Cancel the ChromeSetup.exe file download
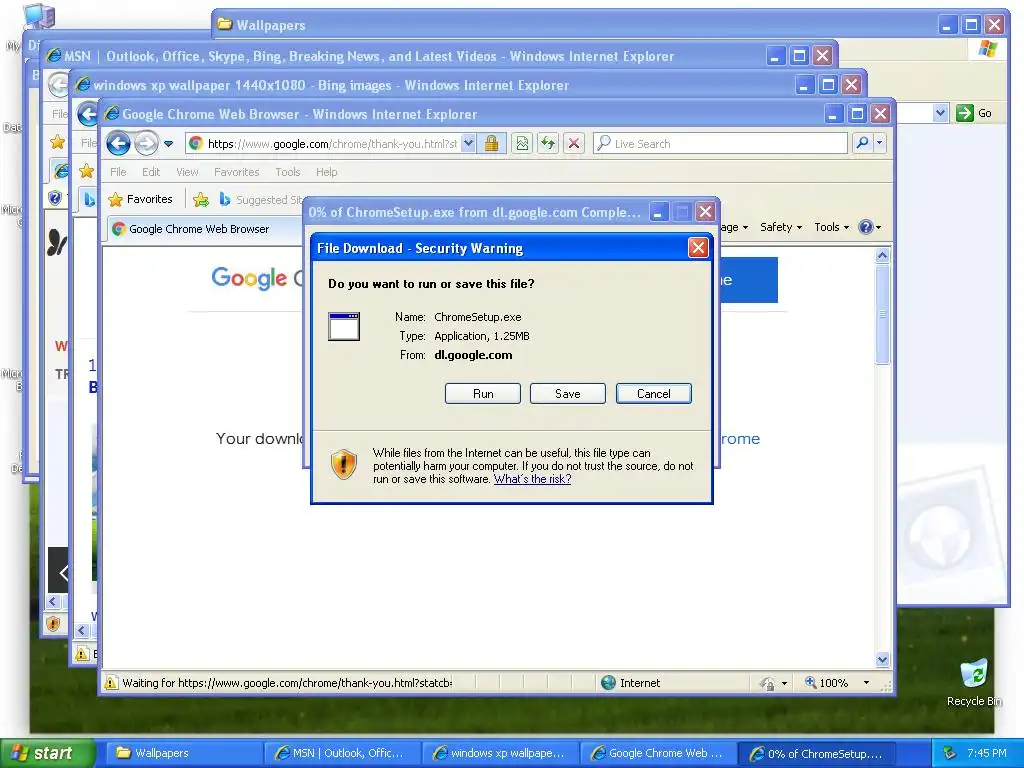 654,394
